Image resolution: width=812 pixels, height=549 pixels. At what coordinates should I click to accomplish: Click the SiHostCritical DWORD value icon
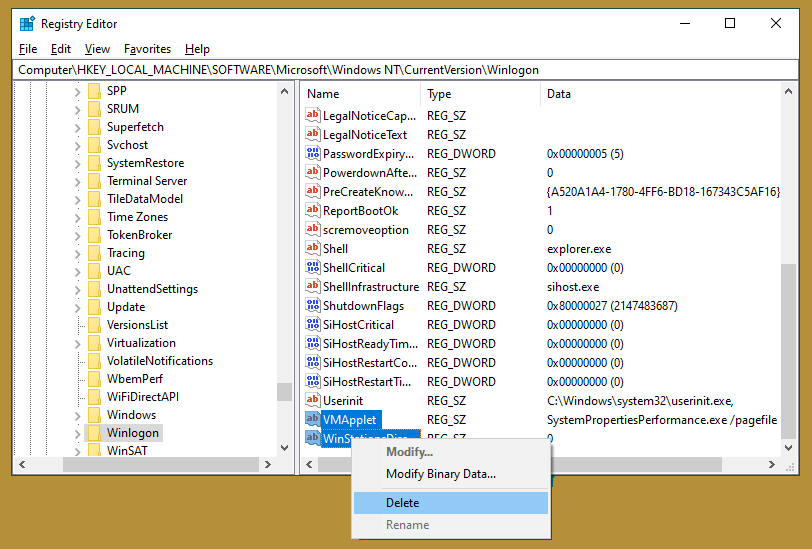point(312,324)
